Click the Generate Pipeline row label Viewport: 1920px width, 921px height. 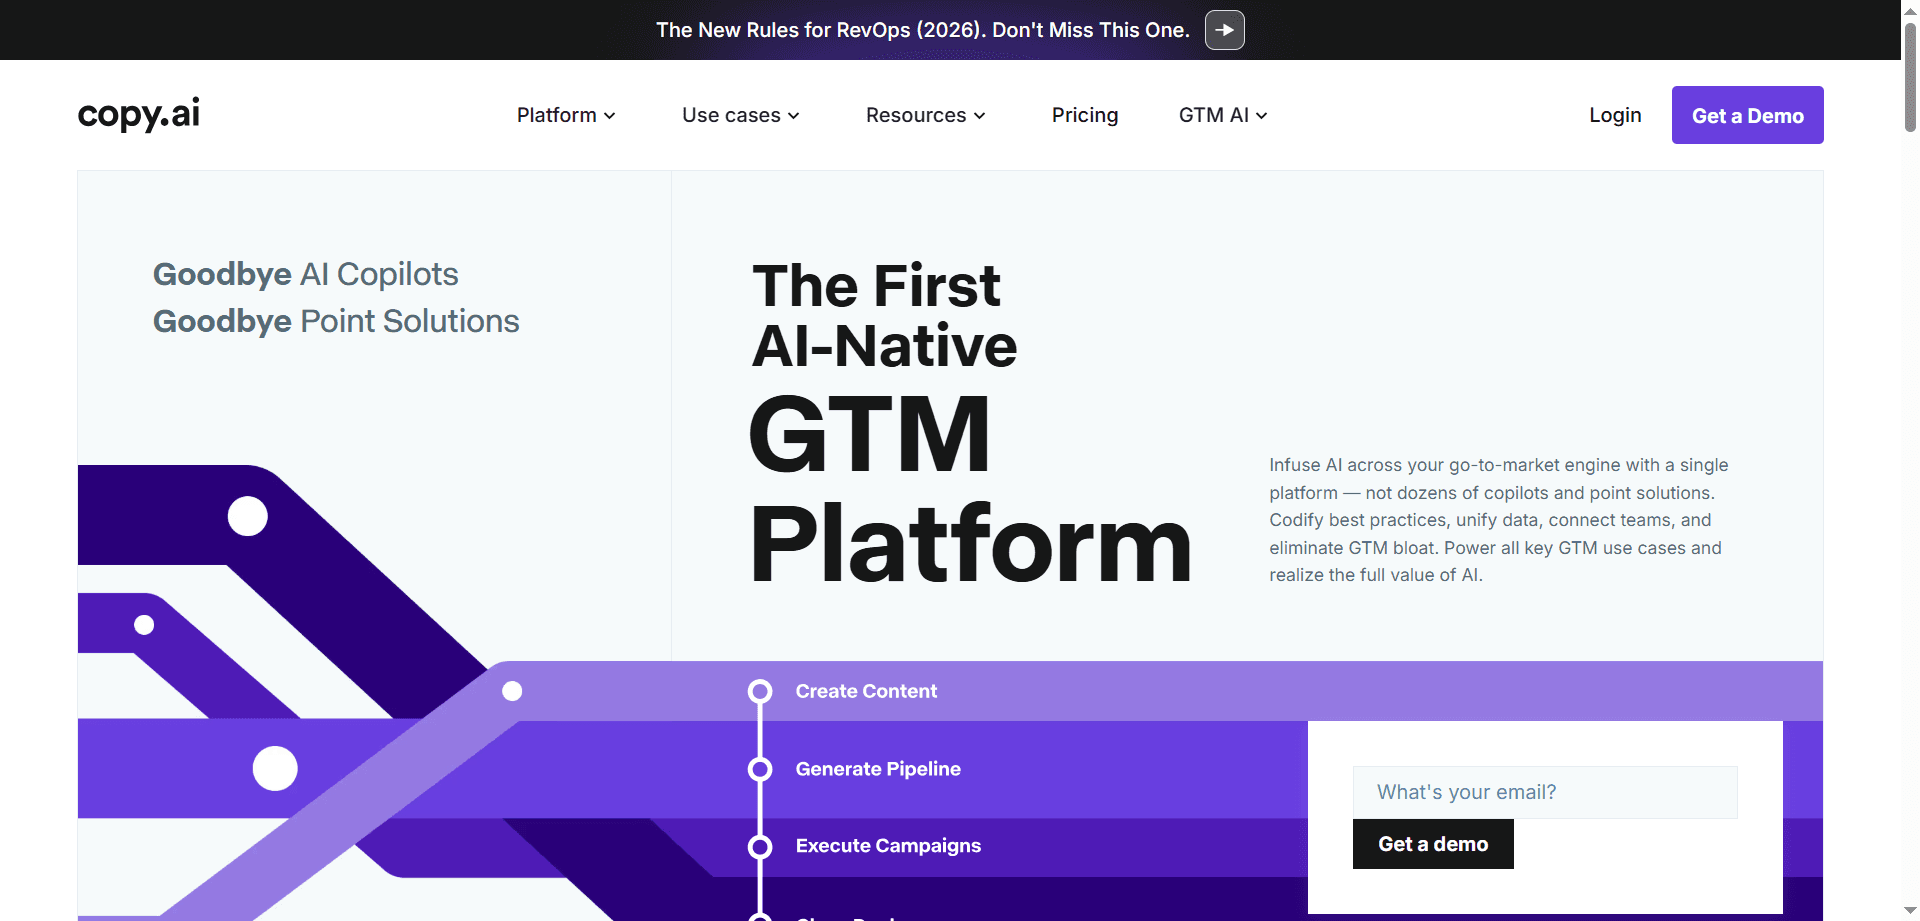[x=877, y=769]
